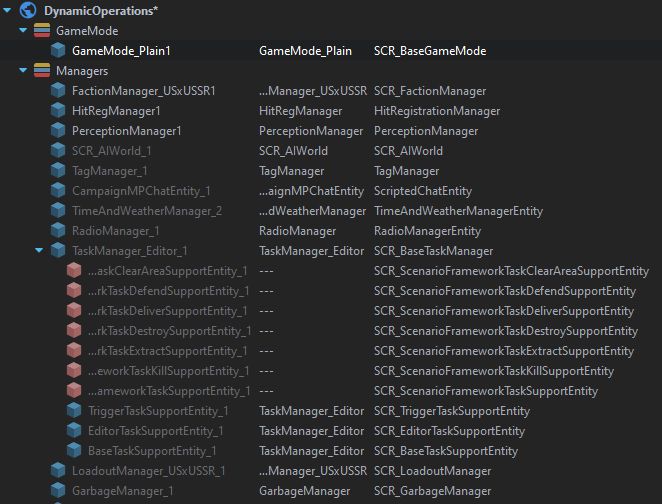Click the SCR_BaseGameMode class name
This screenshot has height=504, width=662.
(430, 51)
